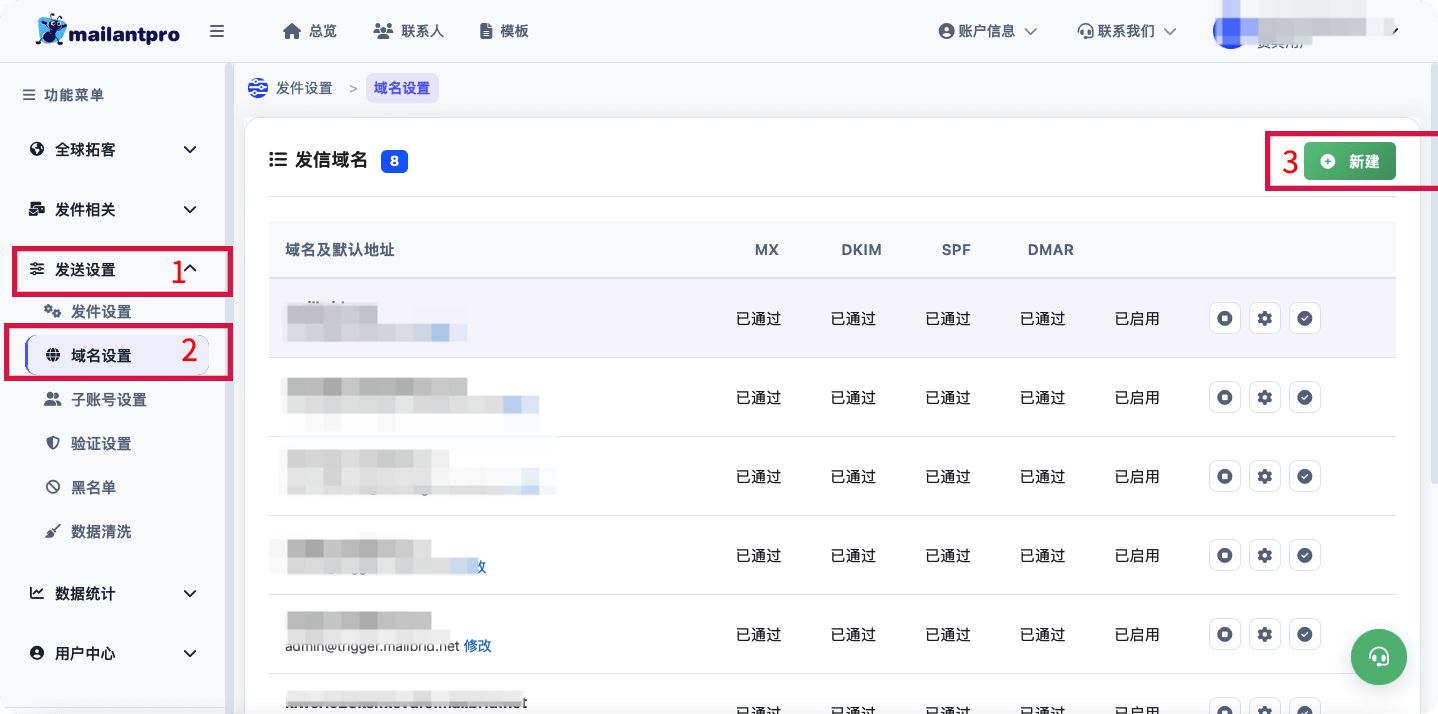Click the 域名及默认地址 column header
Viewport: 1438px width, 714px height.
[x=340, y=250]
